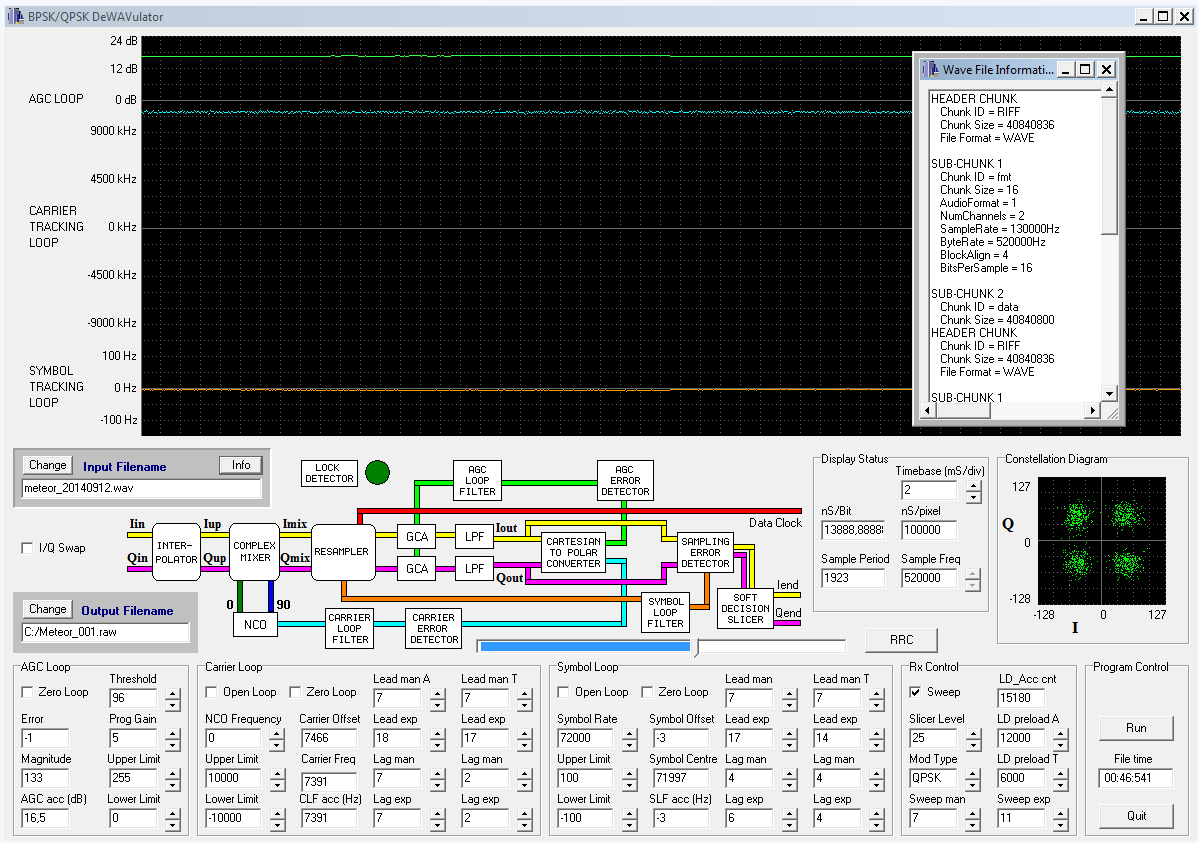Click the BPSK/QPSK DeWAVulator title bar icon
1199x843 pixels.
click(x=15, y=16)
